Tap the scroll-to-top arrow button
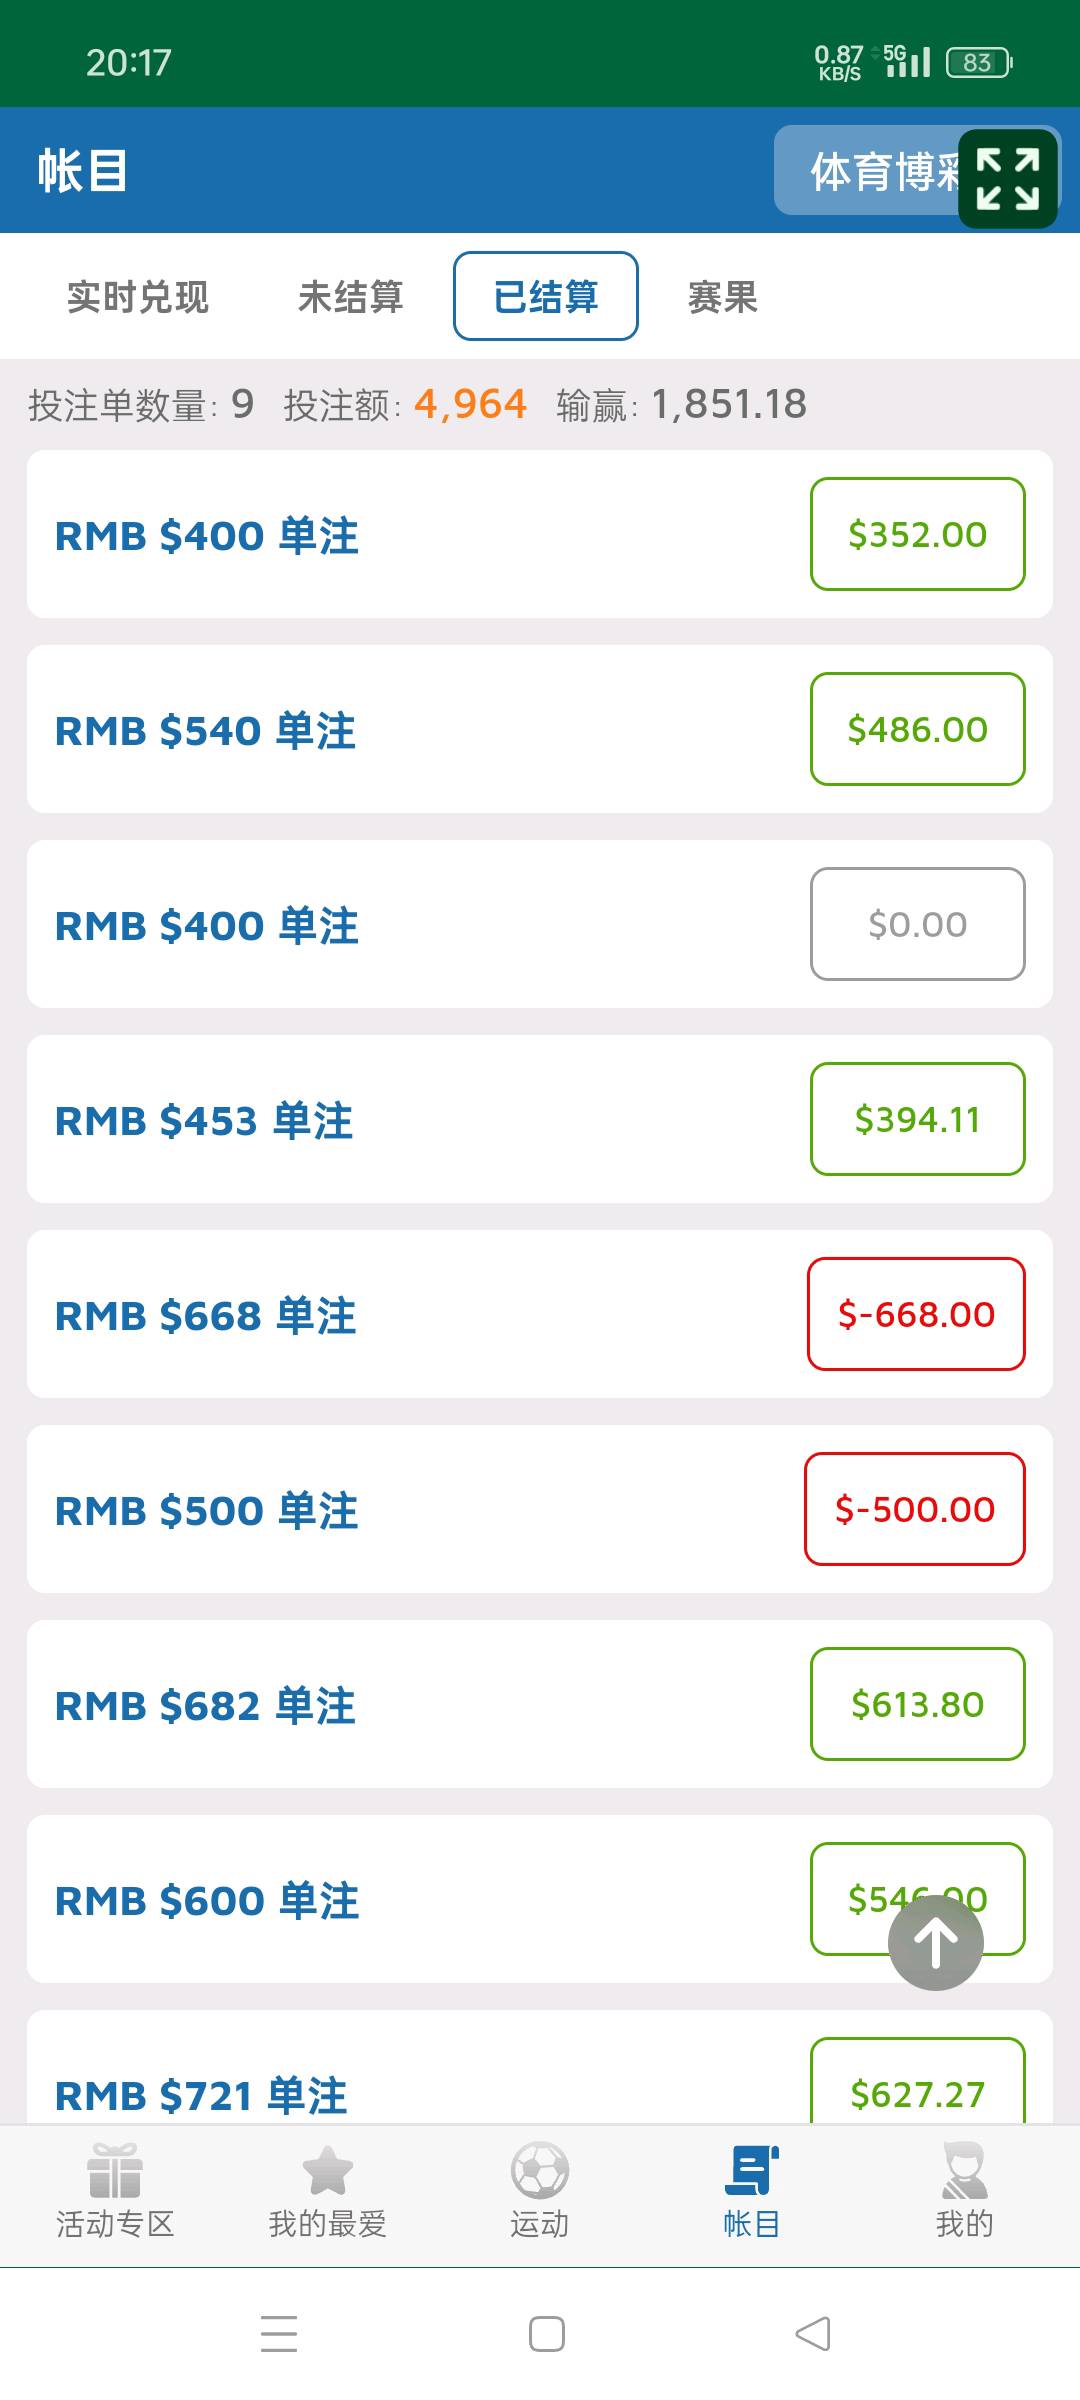The height and width of the screenshot is (2400, 1080). pos(936,1943)
